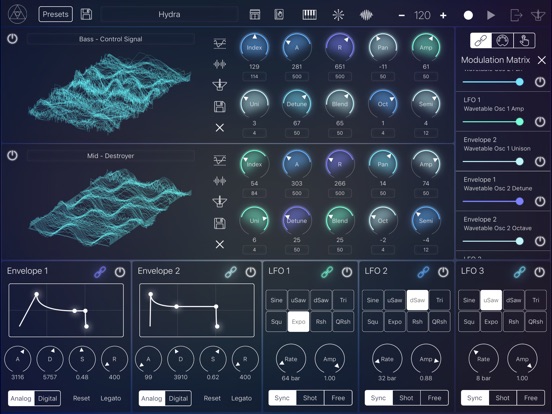Open the effects snowflake icon
The width and height of the screenshot is (552, 414).
[338, 15]
